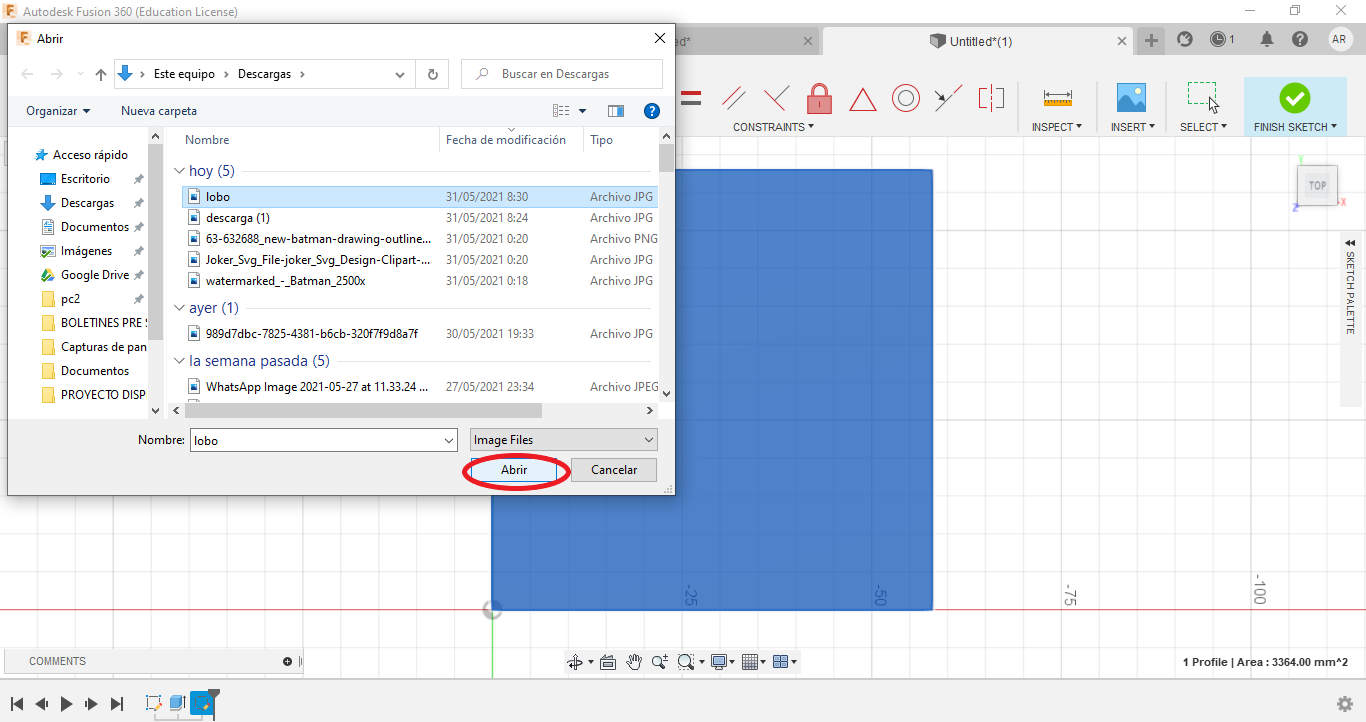Open Imágenes in the navigation pane

(86, 251)
